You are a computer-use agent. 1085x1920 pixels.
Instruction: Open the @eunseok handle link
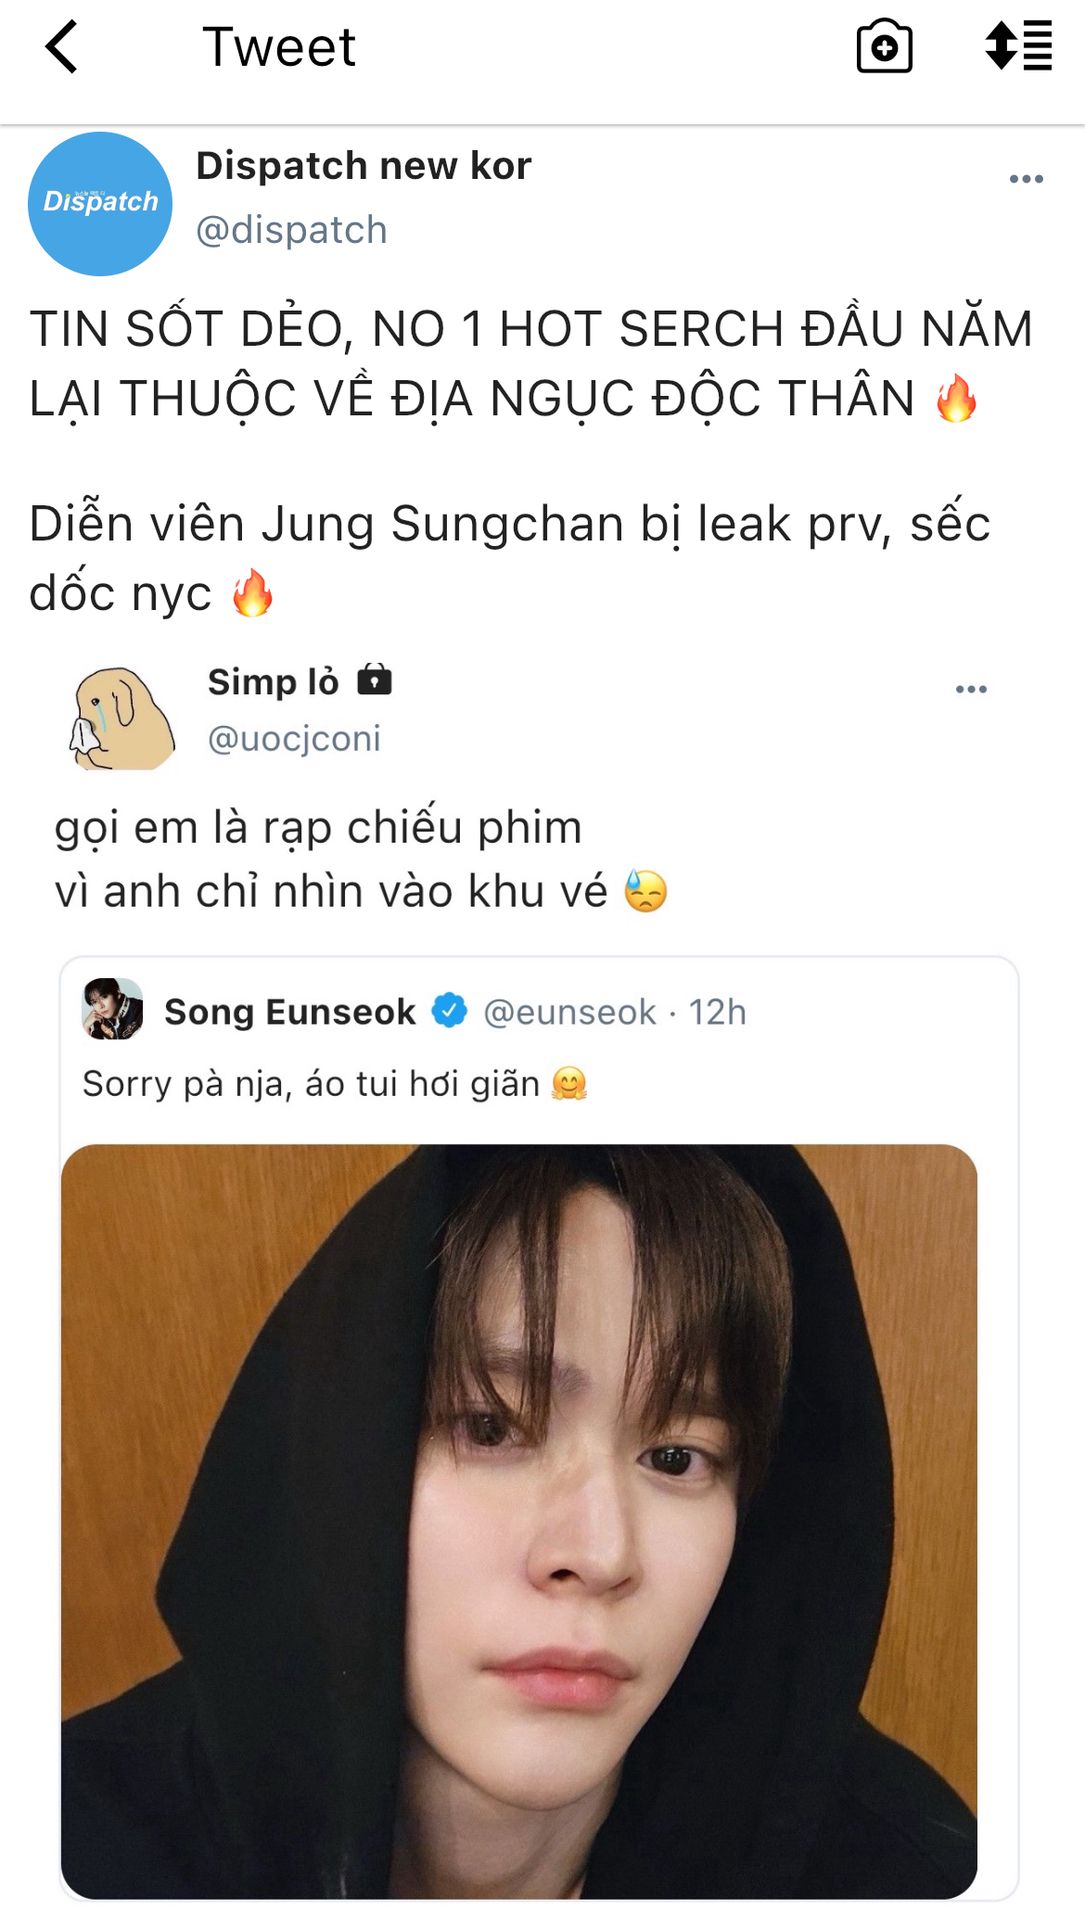[x=570, y=1012]
